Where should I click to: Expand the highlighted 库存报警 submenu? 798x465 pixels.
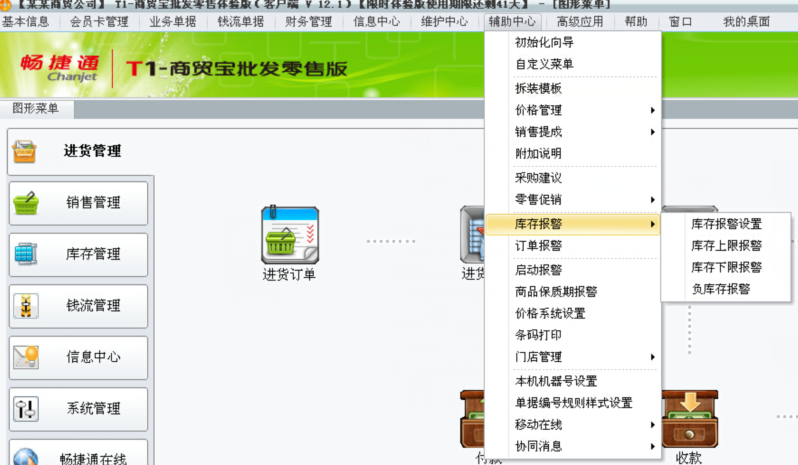coord(573,224)
